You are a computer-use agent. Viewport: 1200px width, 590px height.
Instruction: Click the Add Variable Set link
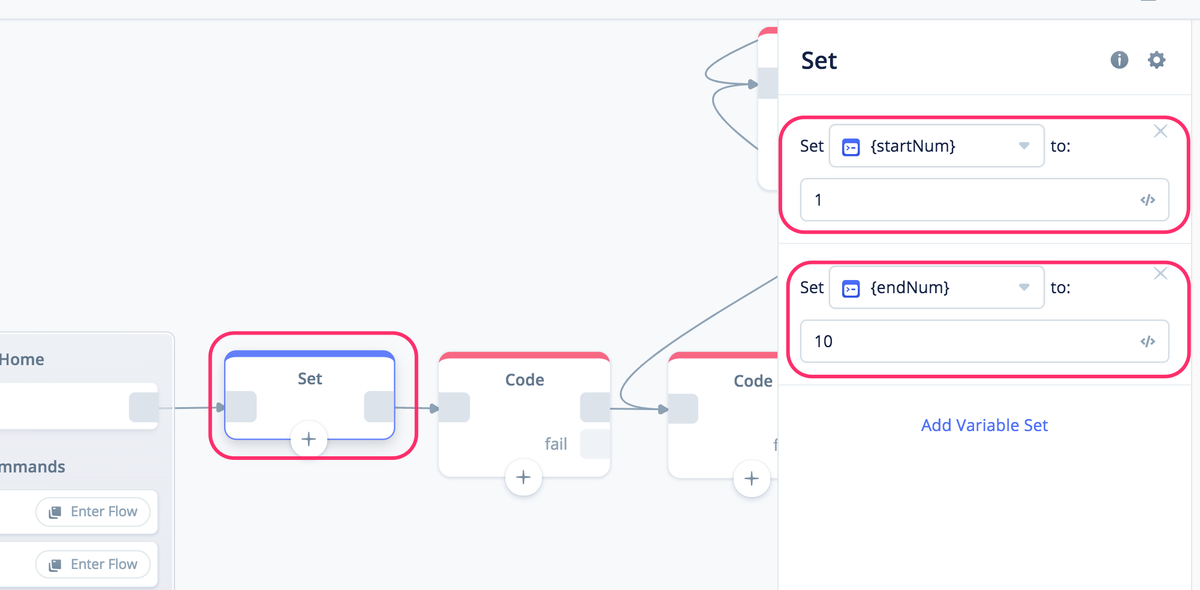point(984,425)
